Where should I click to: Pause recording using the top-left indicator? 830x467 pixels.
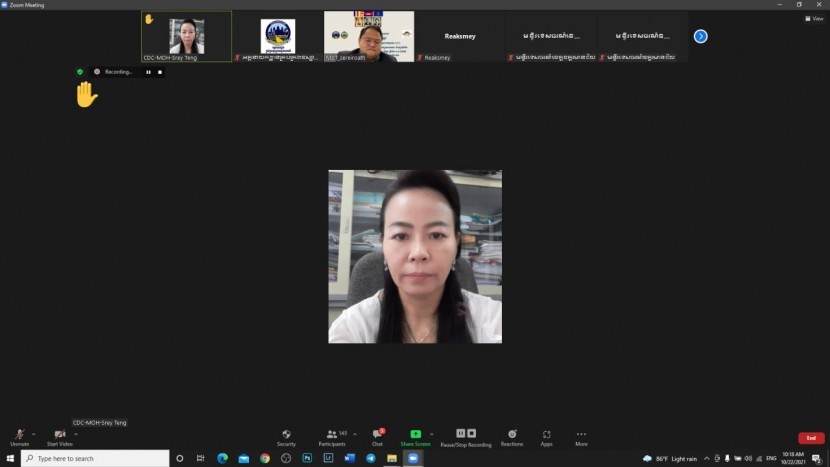click(x=148, y=72)
